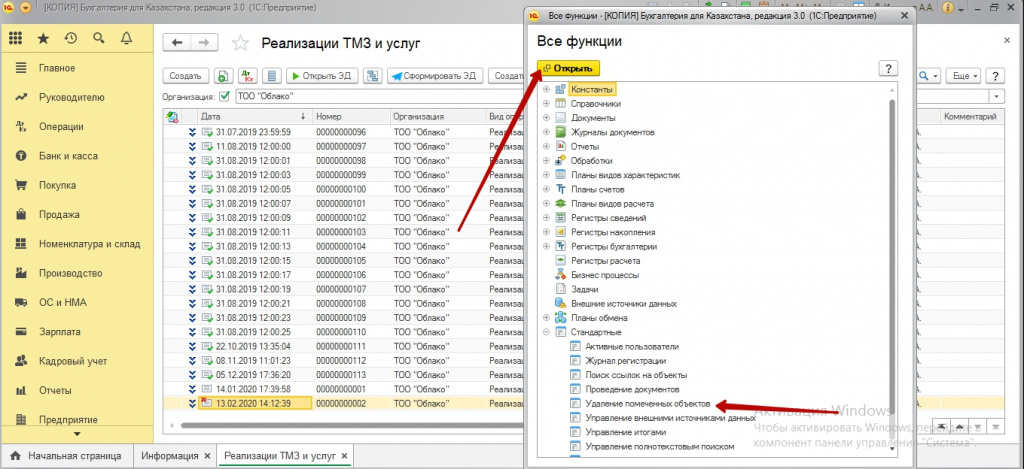The width and height of the screenshot is (1024, 469).
Task: Open the sections menu grid icon
Action: tap(15, 39)
